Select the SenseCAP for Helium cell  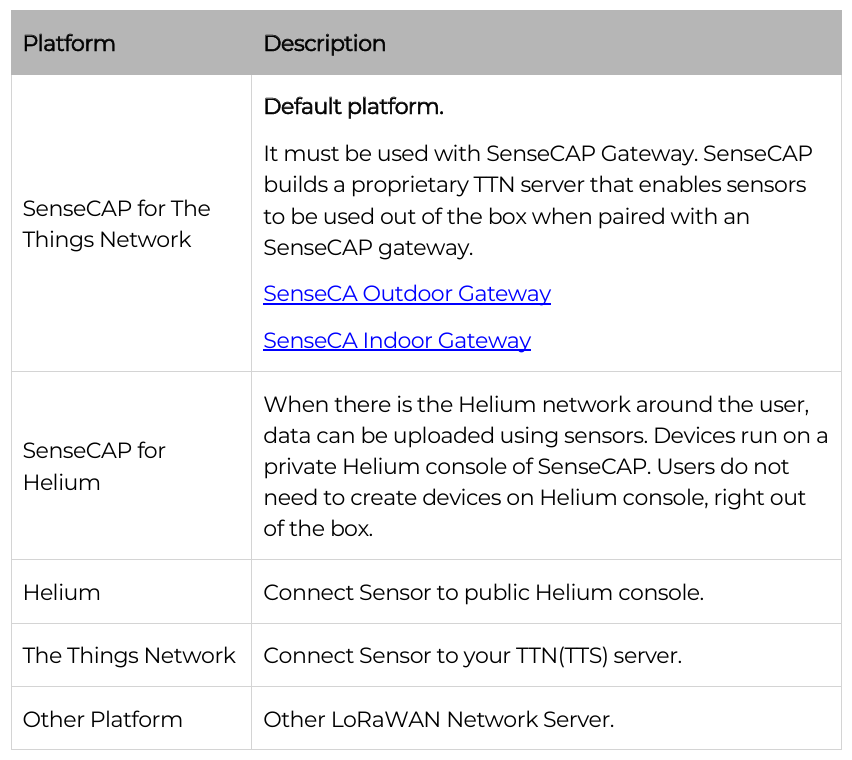[x=131, y=466]
